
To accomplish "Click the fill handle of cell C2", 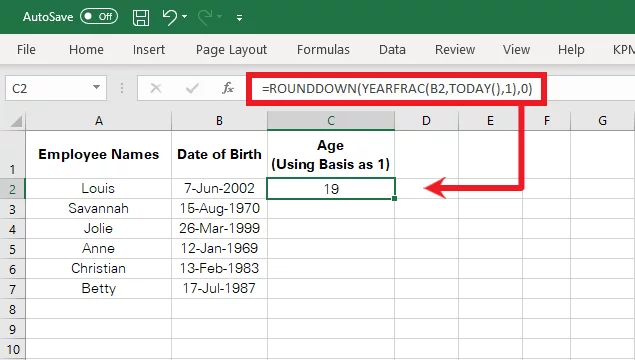I will pos(394,198).
